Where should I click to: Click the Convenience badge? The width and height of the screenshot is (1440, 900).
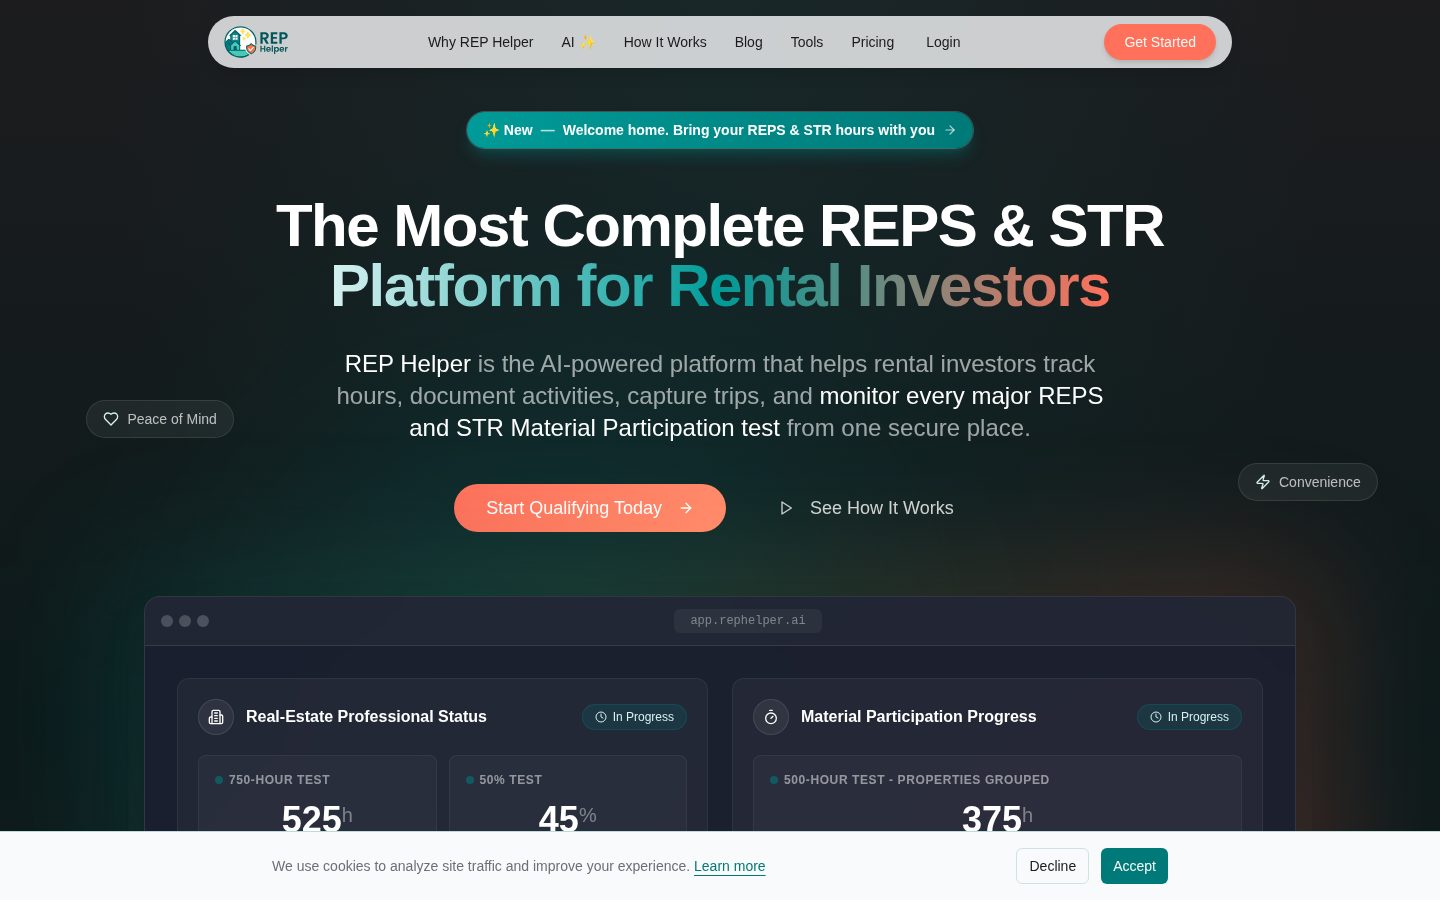[x=1308, y=482]
